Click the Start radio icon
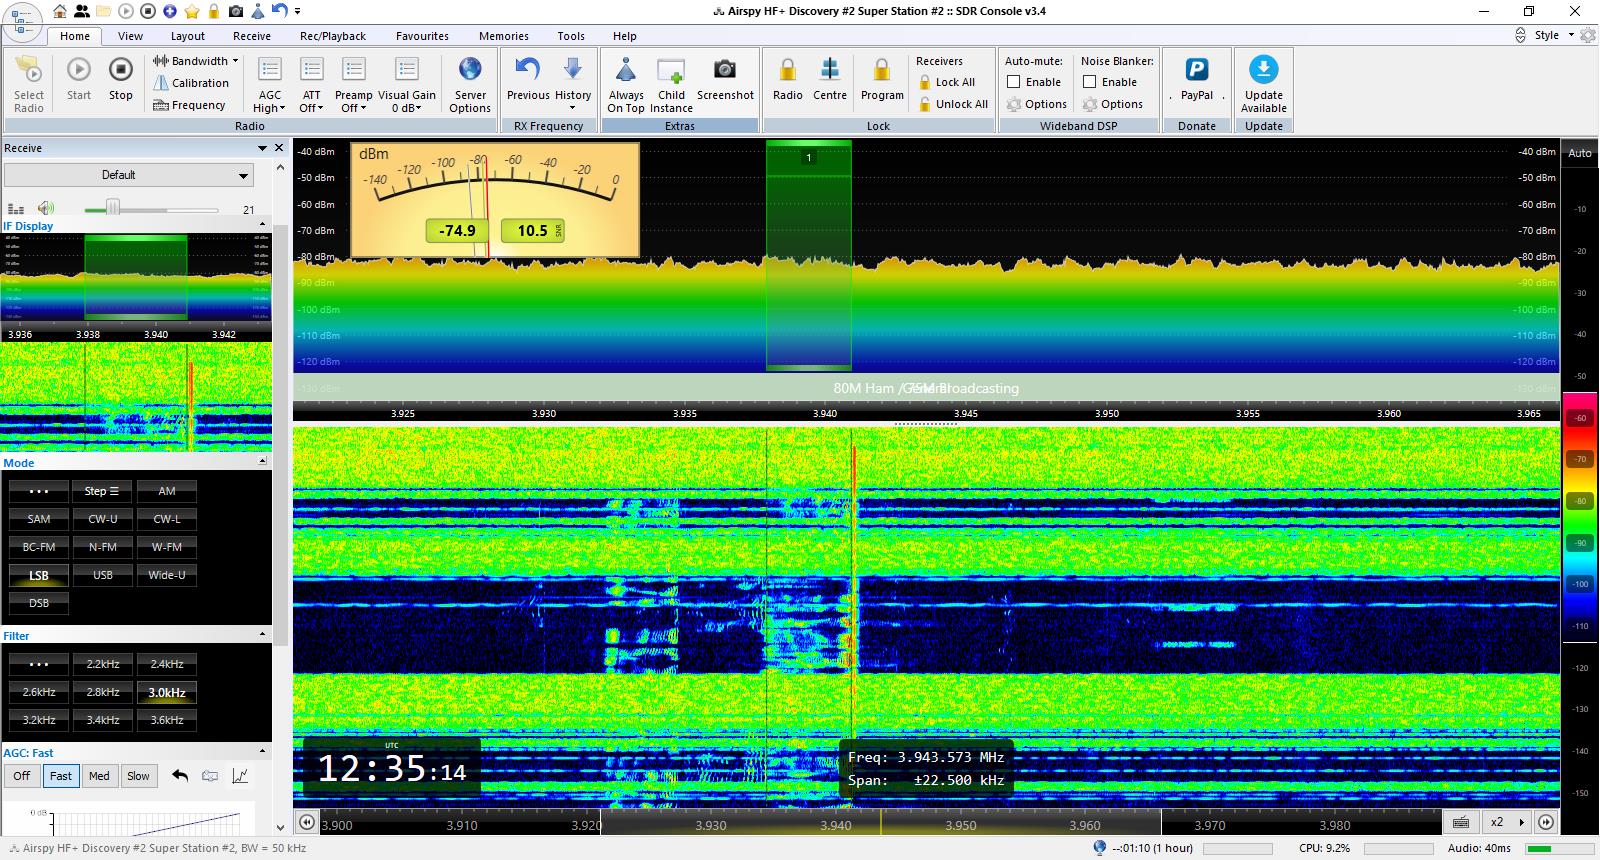The height and width of the screenshot is (860, 1600). point(79,80)
